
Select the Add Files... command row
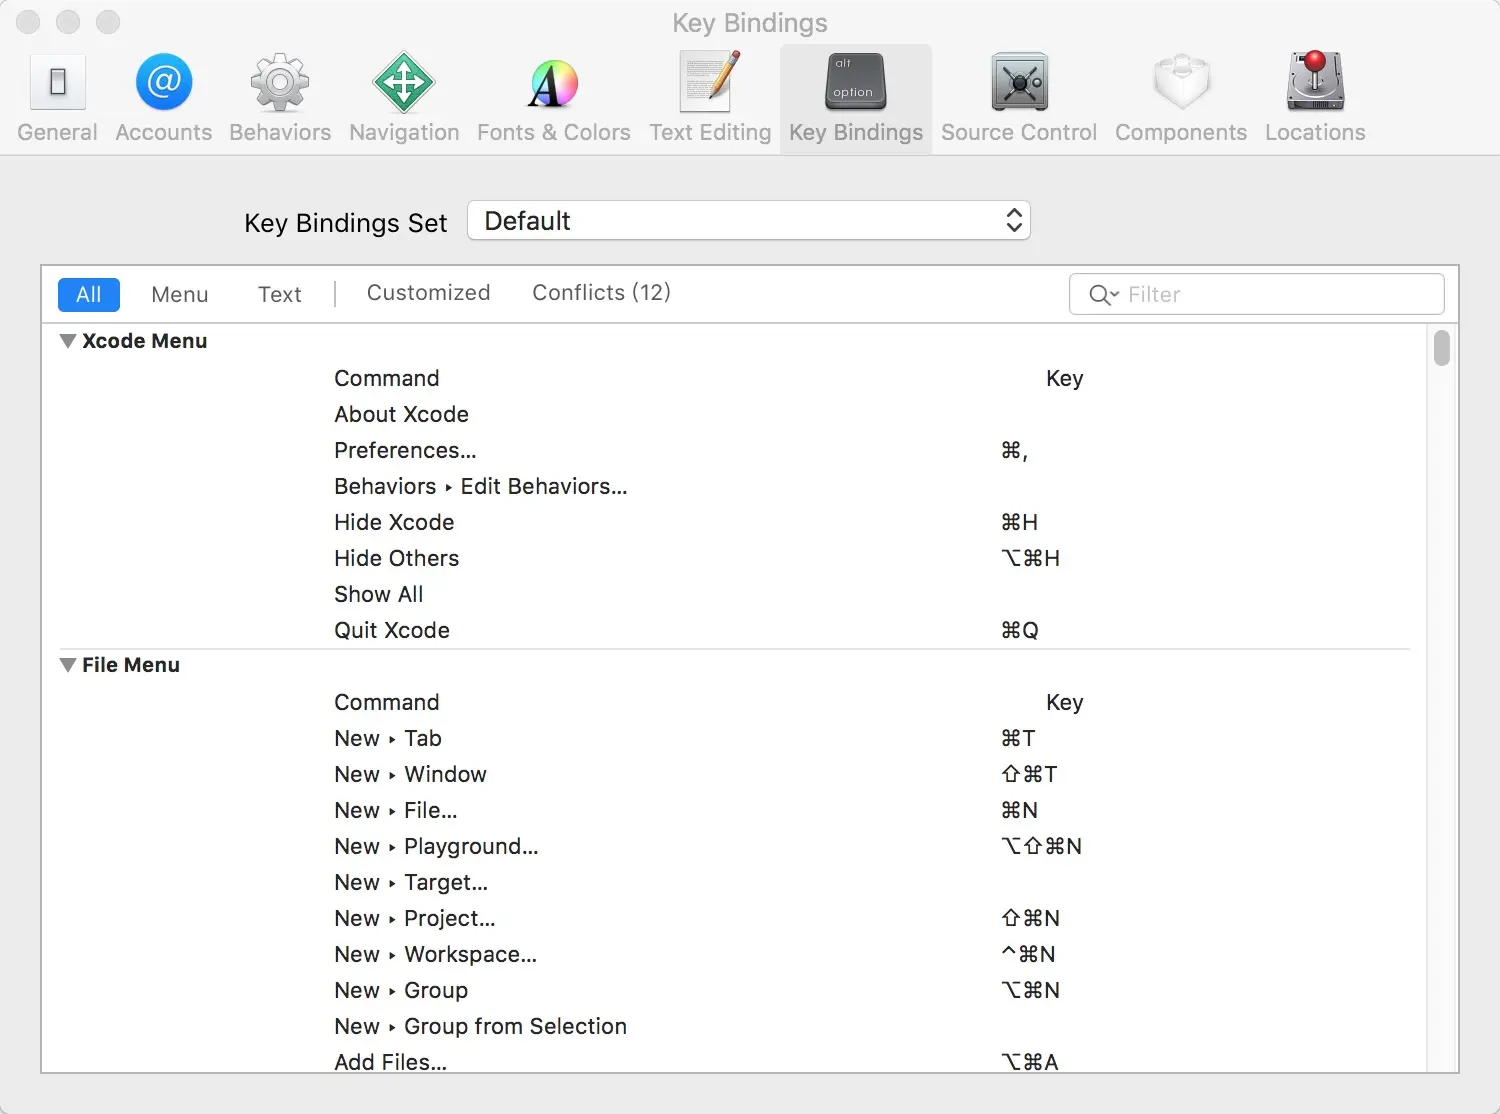point(735,1061)
